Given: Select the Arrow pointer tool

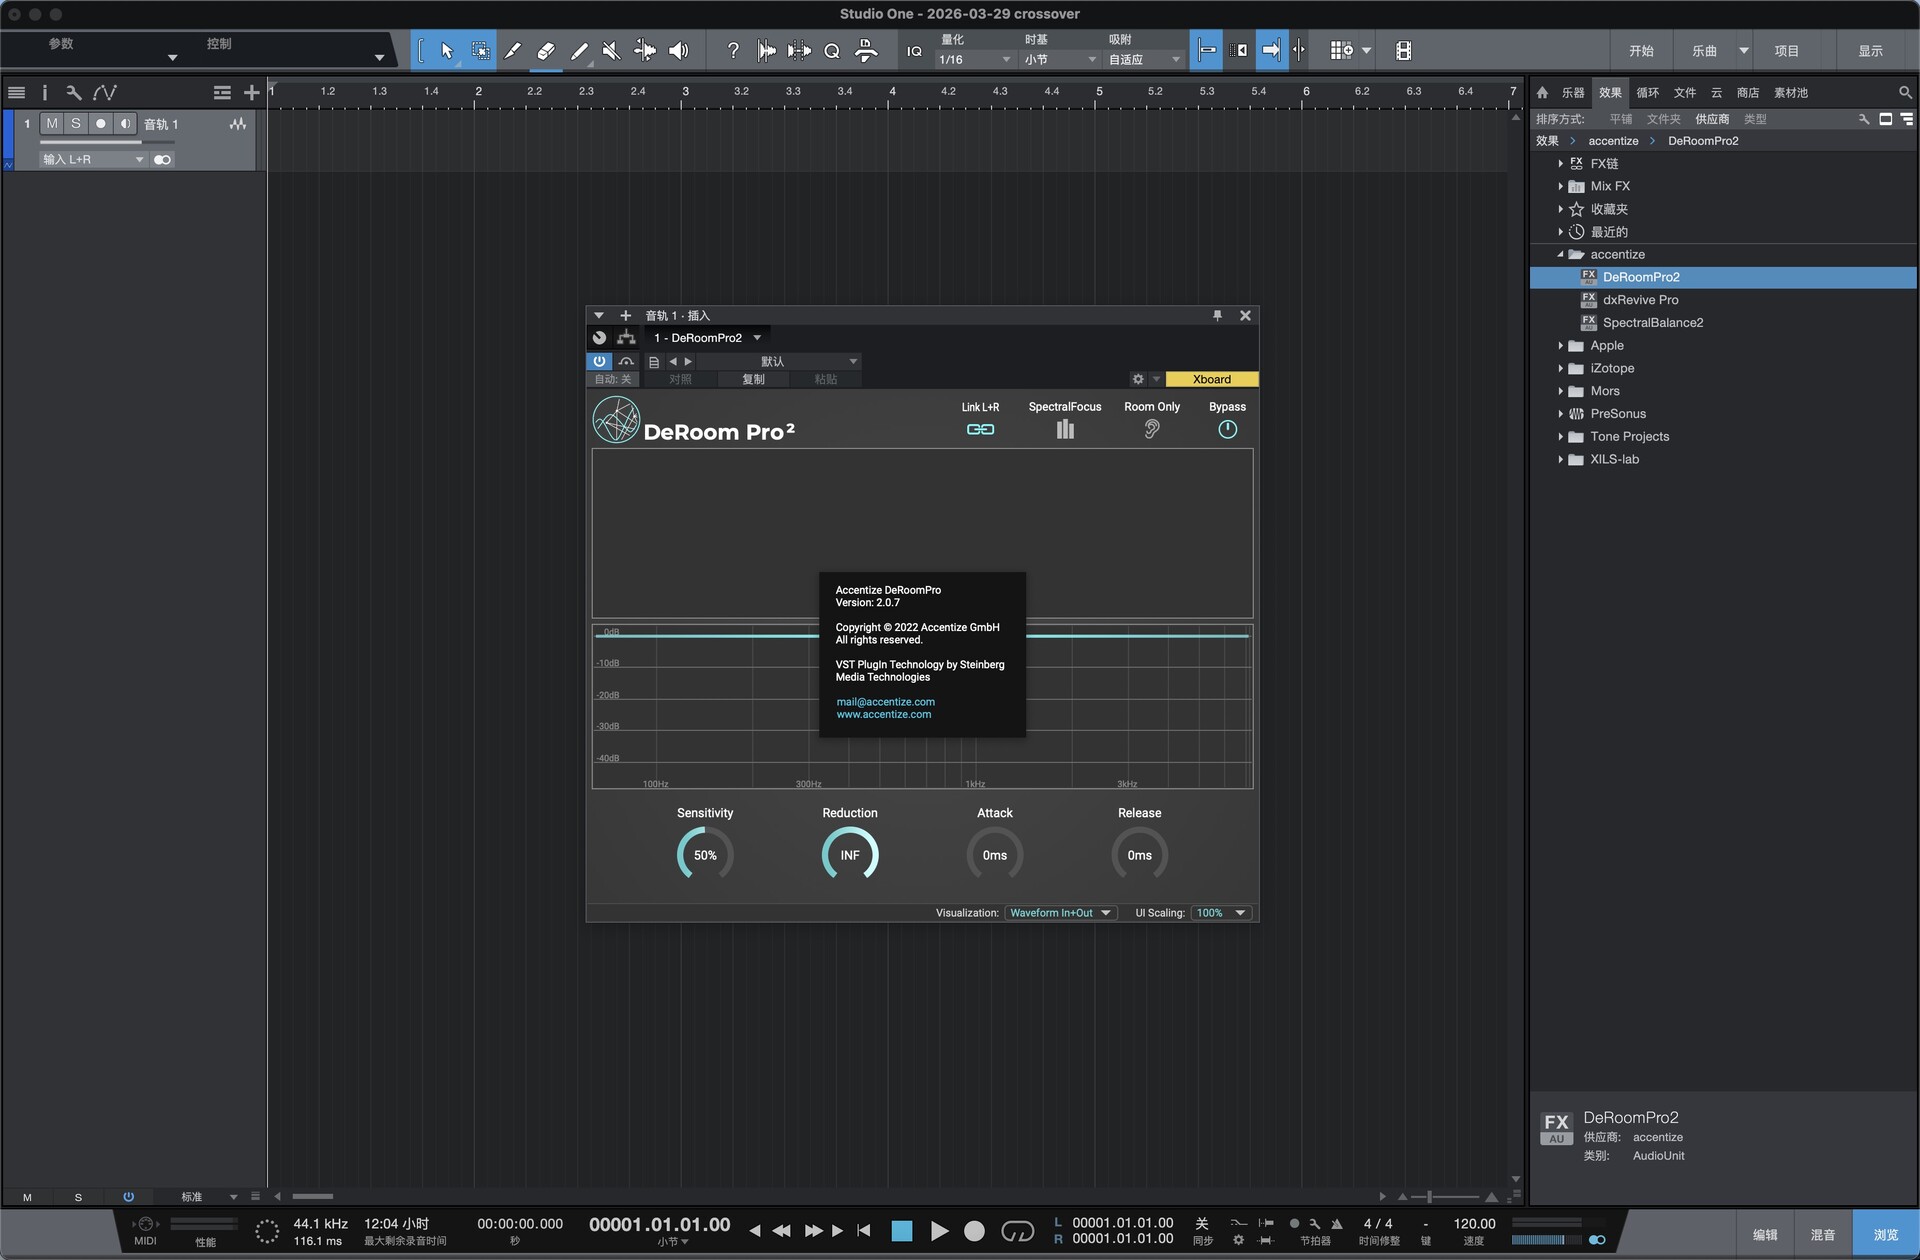Looking at the screenshot, I should [447, 51].
